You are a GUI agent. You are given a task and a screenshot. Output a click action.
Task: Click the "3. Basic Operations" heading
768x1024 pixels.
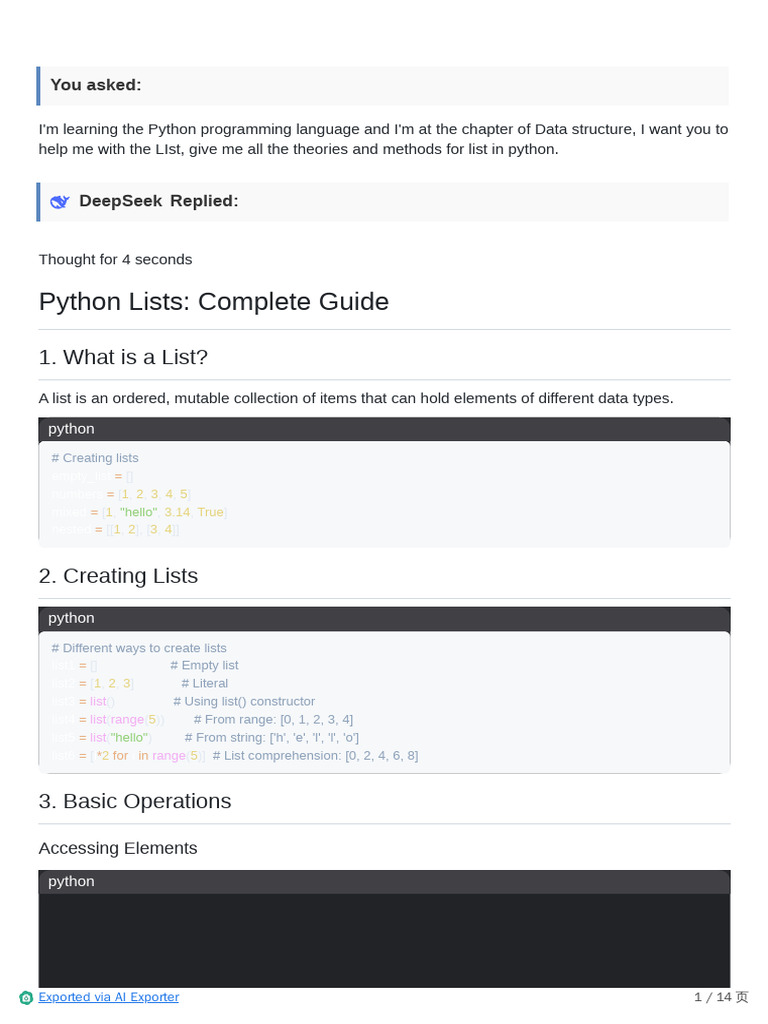pyautogui.click(x=134, y=801)
